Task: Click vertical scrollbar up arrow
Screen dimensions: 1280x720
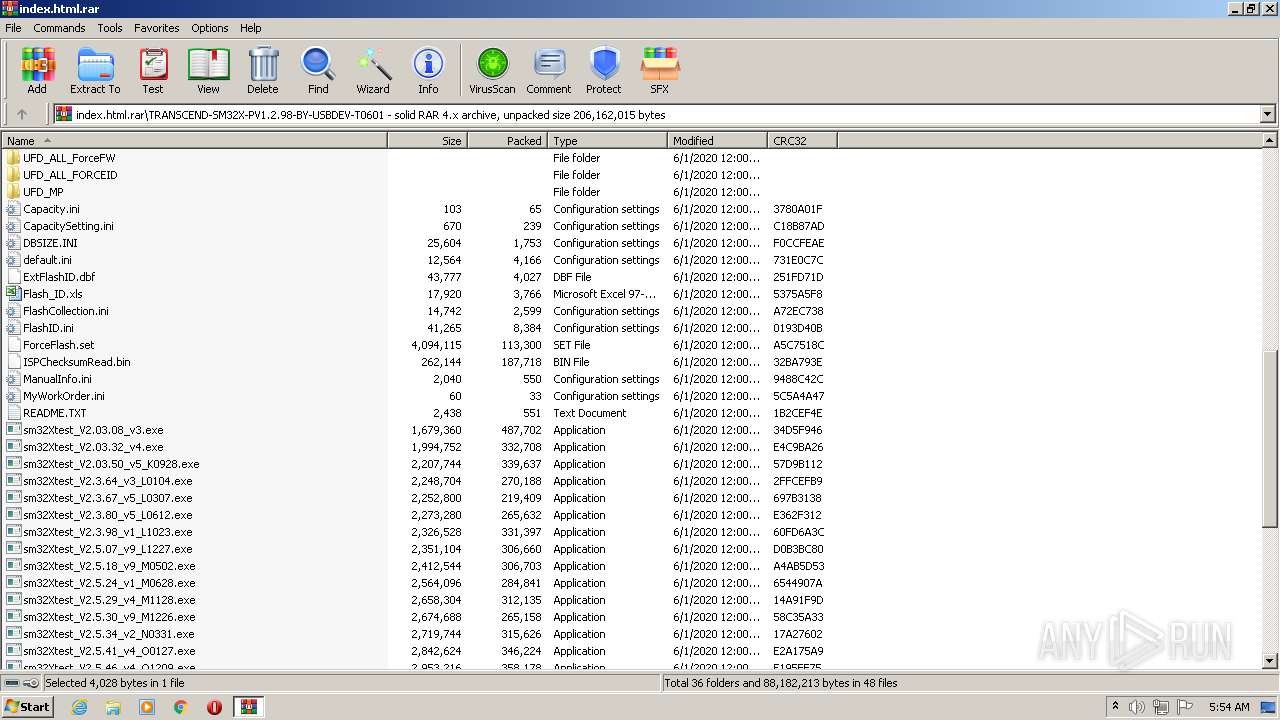Action: [x=1270, y=141]
